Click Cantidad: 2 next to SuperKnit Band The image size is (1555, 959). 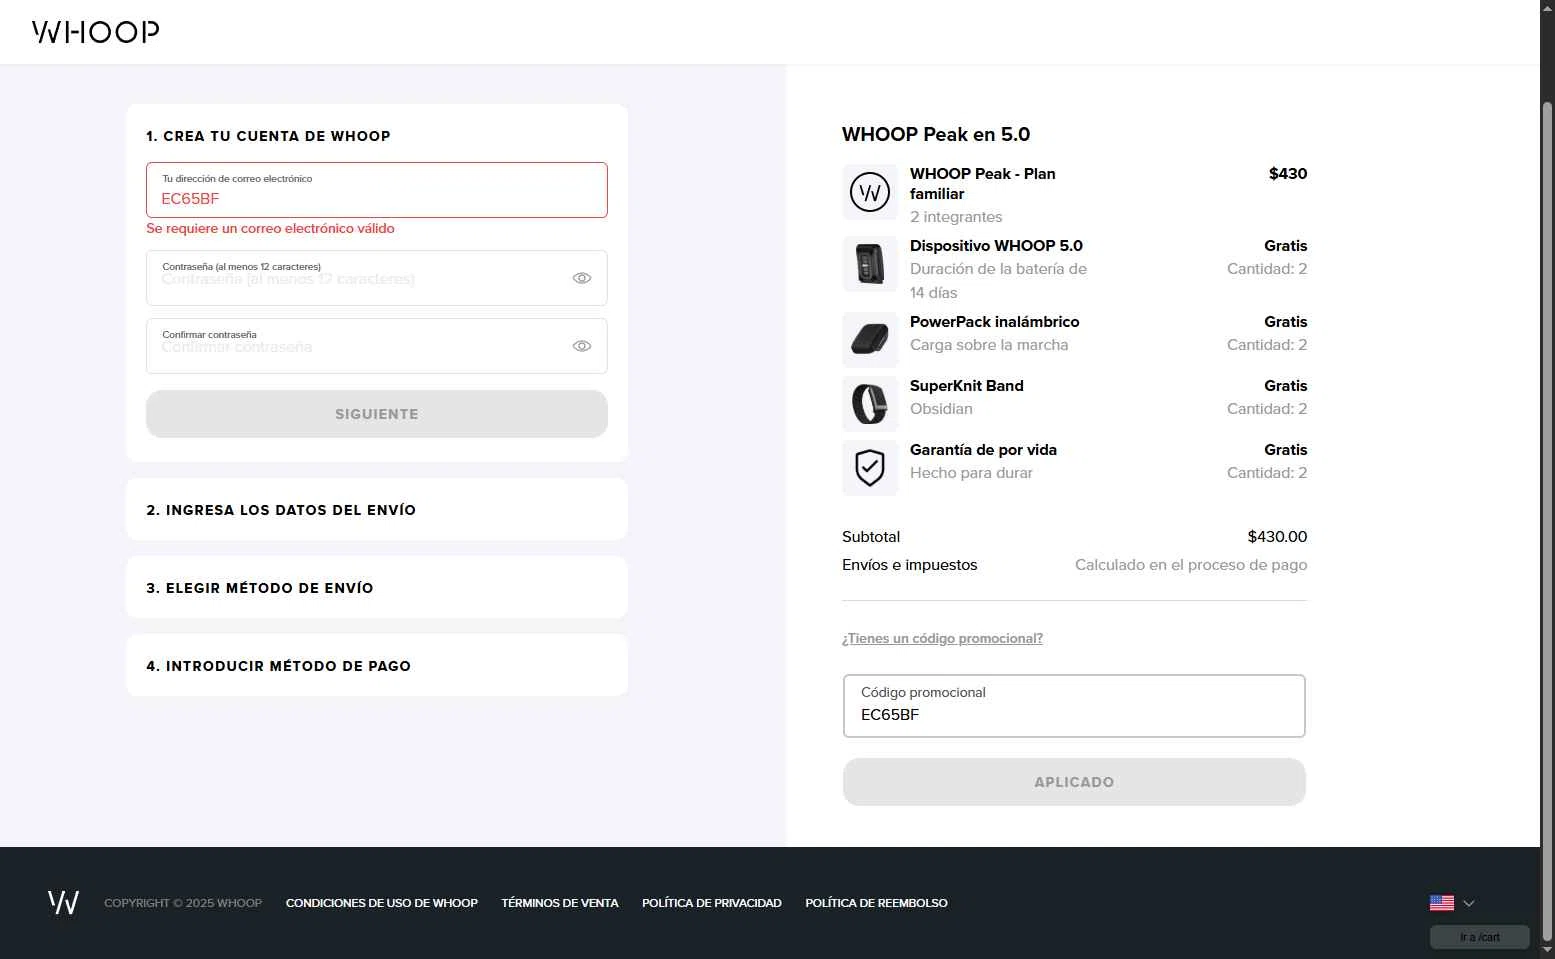coord(1267,409)
